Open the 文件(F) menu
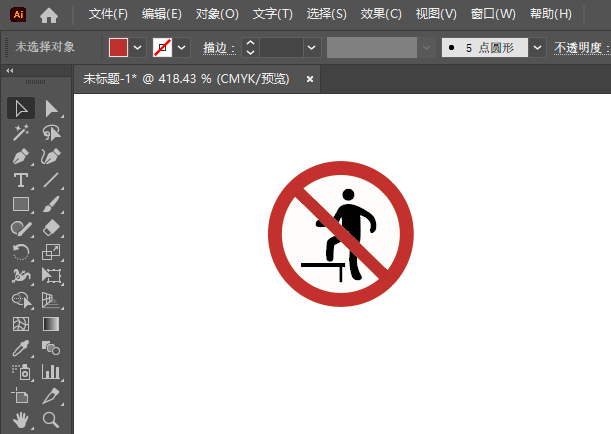This screenshot has height=434, width=611. point(108,14)
